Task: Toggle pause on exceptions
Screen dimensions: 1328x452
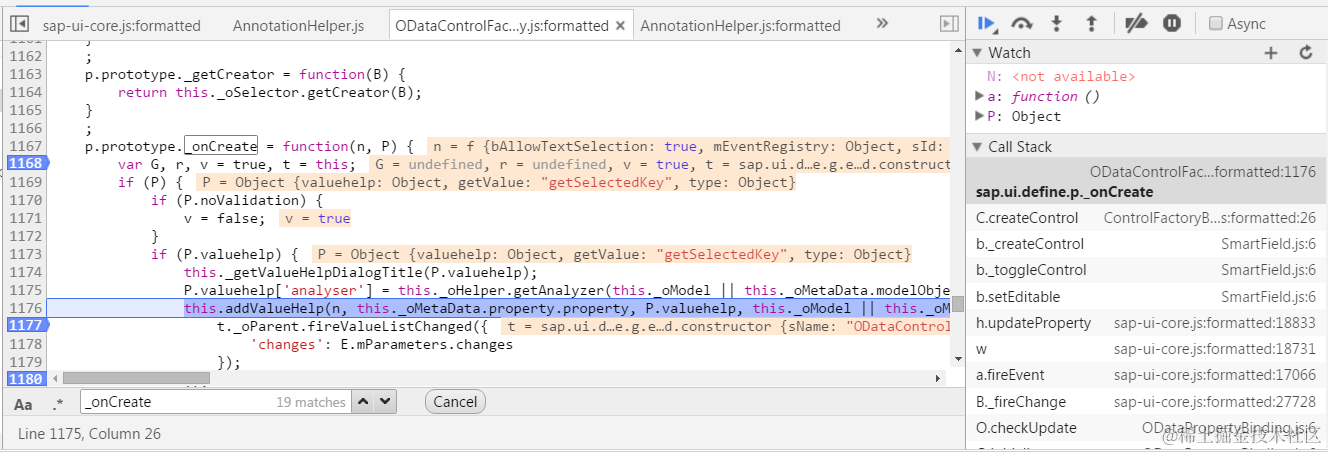Action: pyautogui.click(x=1171, y=23)
